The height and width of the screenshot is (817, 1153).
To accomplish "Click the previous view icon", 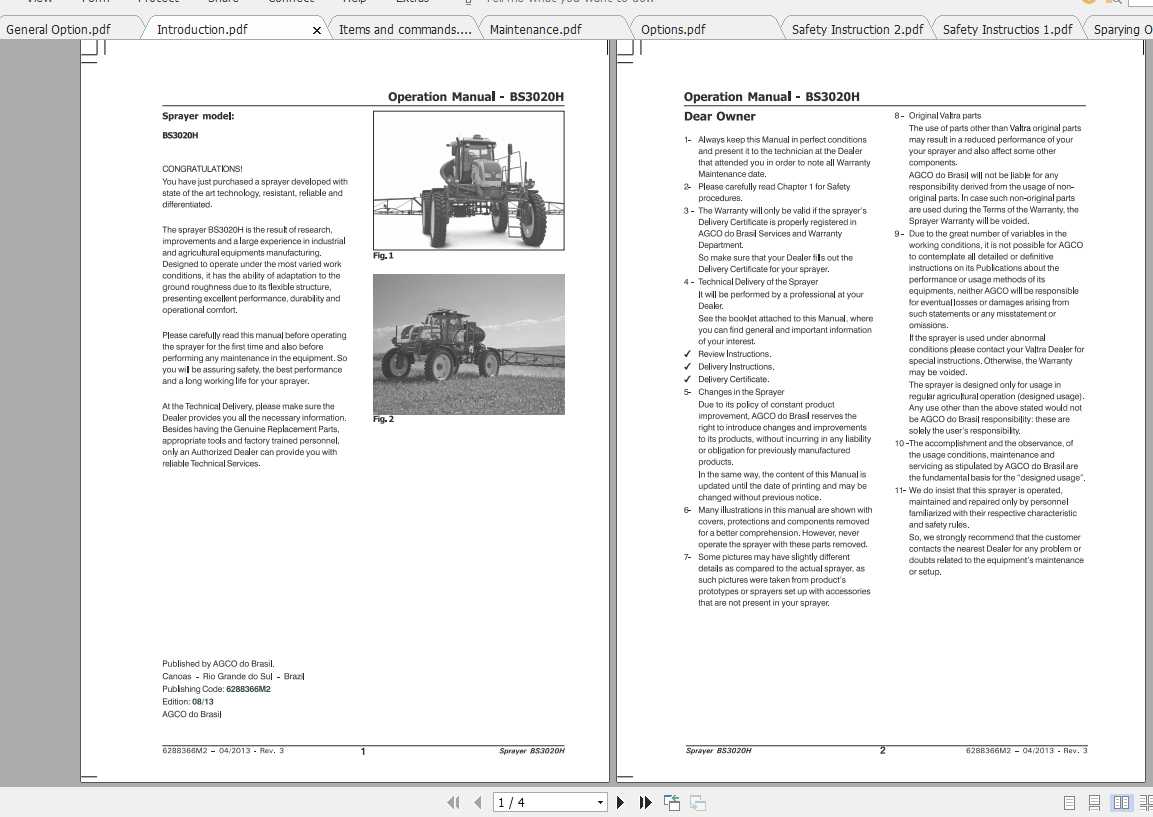I will pos(671,802).
